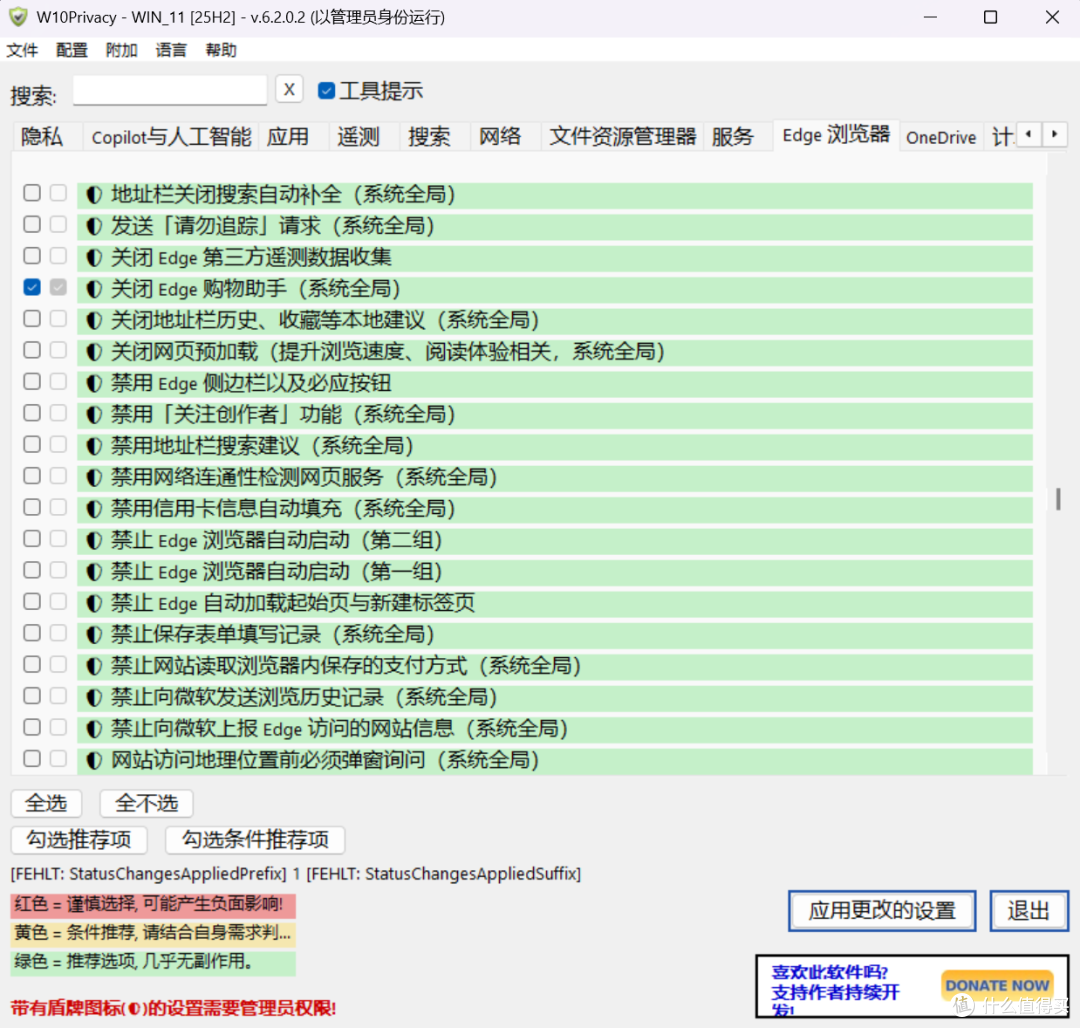The height and width of the screenshot is (1028, 1080).
Task: Click shield icon beside 禁止网站读取浏览器内保存的支付方式
Action: (x=94, y=667)
